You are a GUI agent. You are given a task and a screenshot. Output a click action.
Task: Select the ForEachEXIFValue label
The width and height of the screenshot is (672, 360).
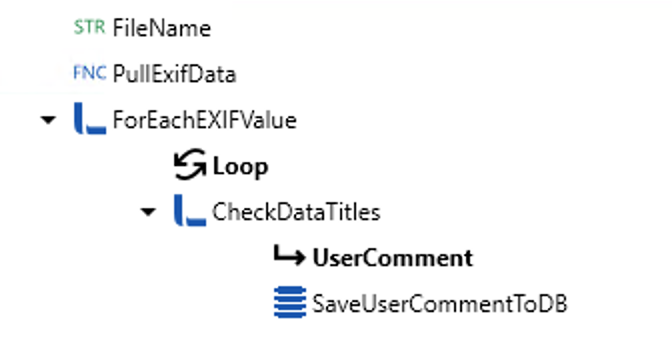click(x=205, y=120)
